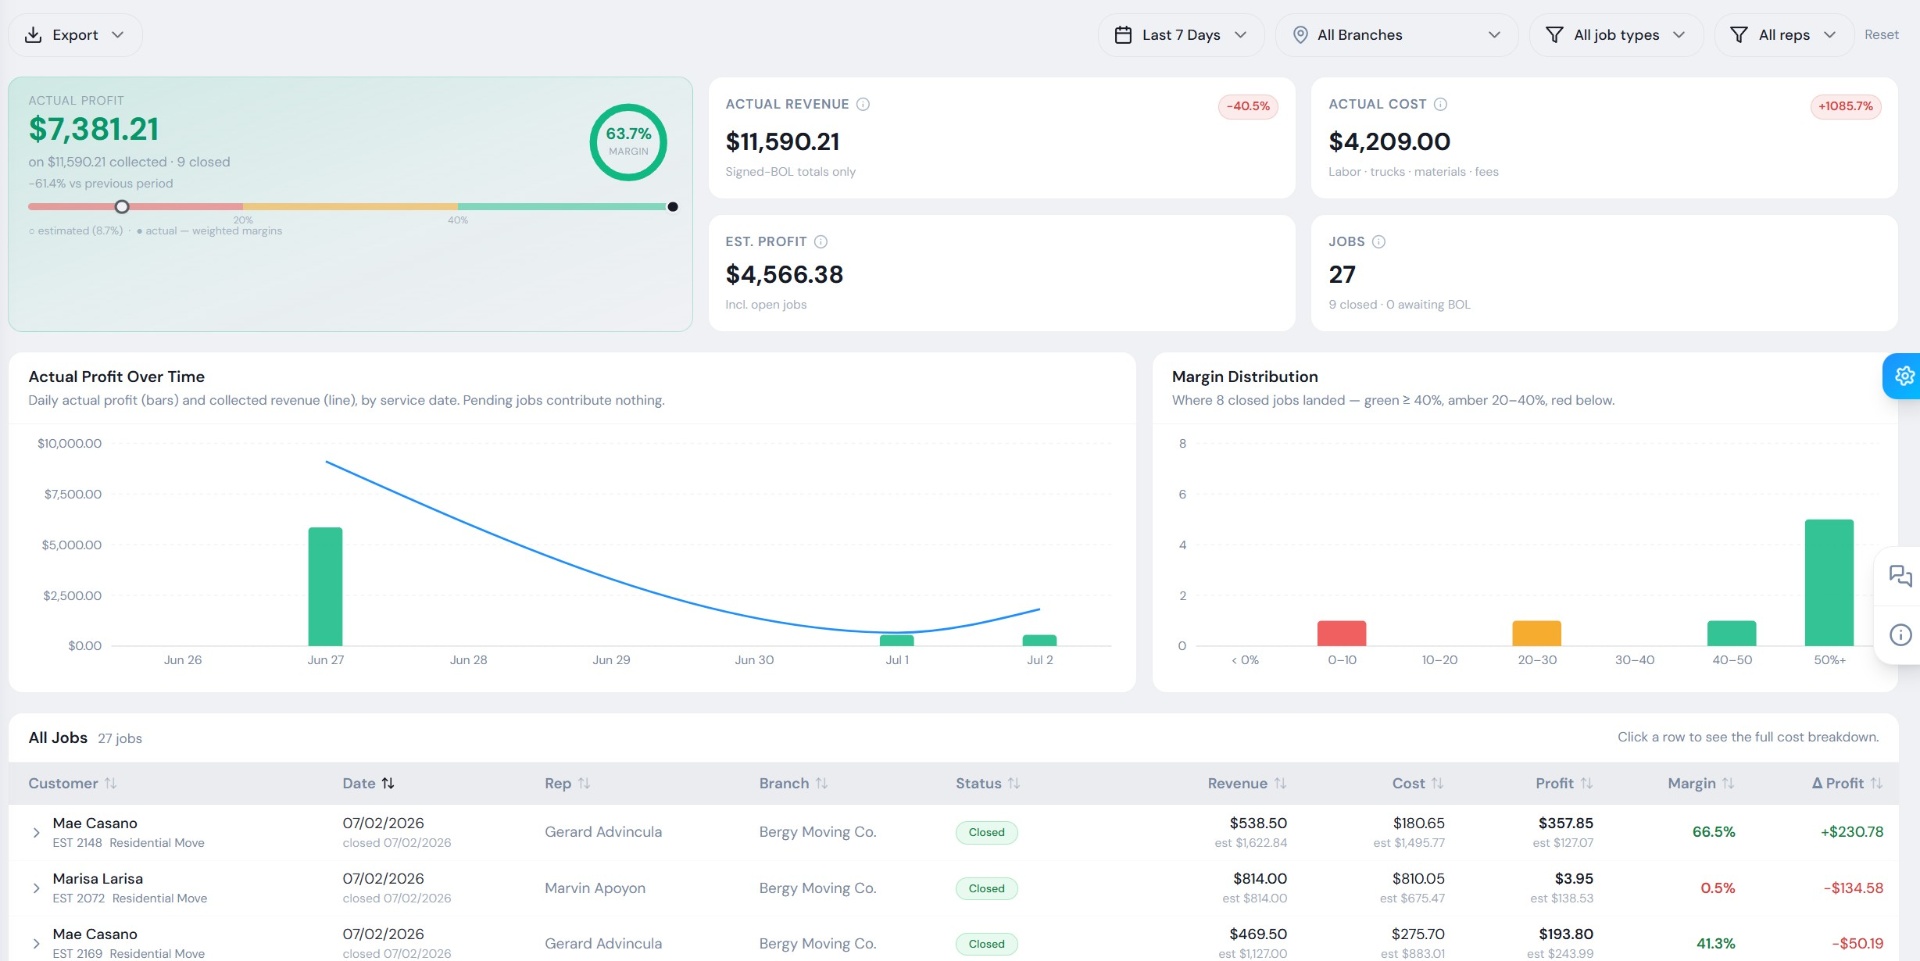Click the red 0–10 margin distribution bar

pos(1342,633)
